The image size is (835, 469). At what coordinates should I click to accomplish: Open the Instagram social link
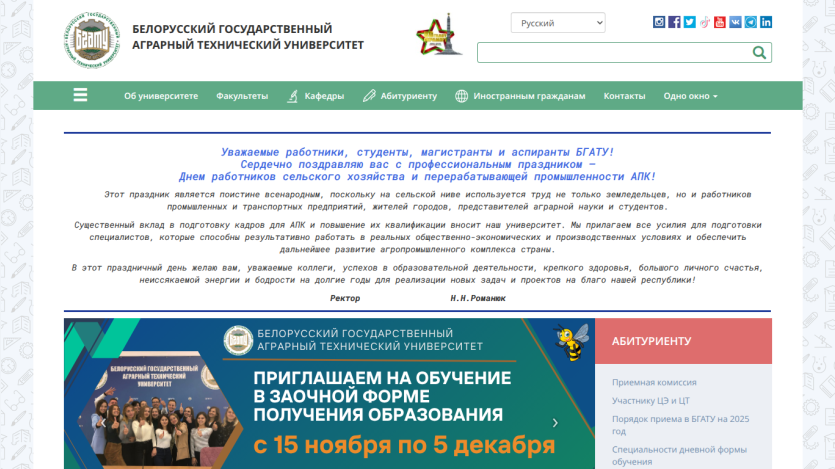tap(659, 22)
